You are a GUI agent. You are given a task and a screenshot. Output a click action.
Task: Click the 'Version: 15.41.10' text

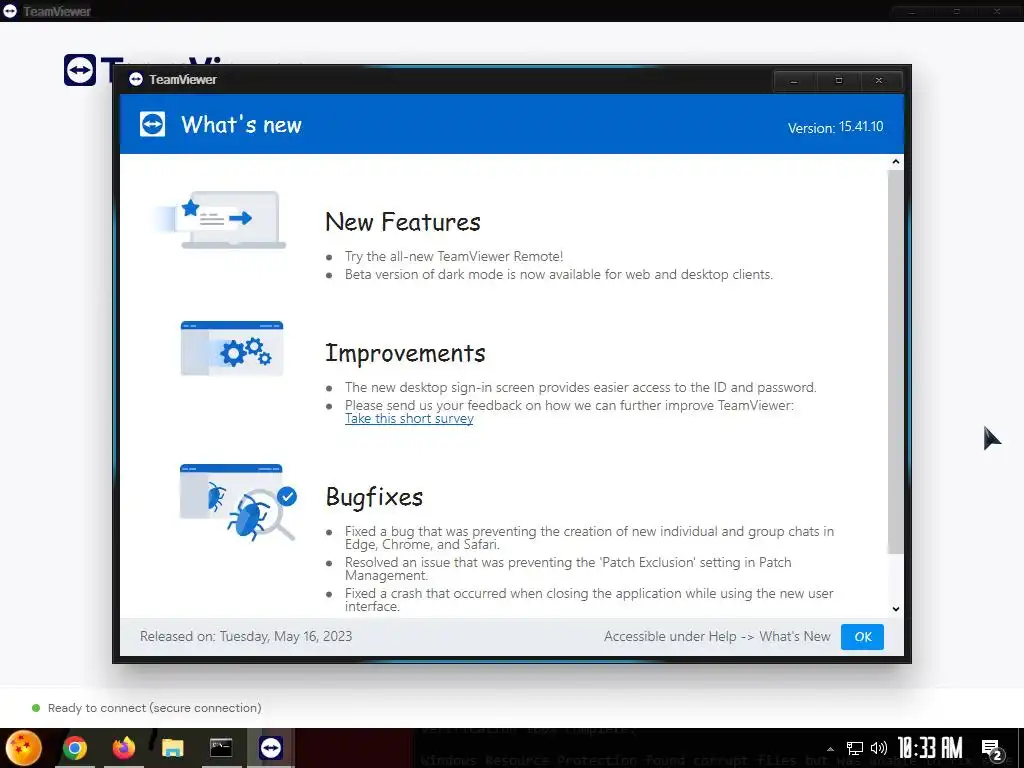pyautogui.click(x=835, y=127)
